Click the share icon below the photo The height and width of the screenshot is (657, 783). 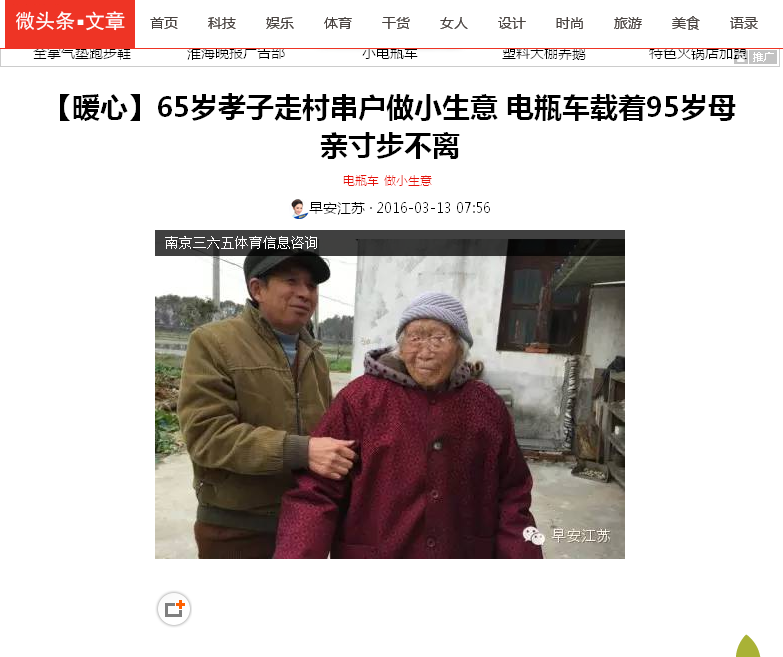point(174,609)
